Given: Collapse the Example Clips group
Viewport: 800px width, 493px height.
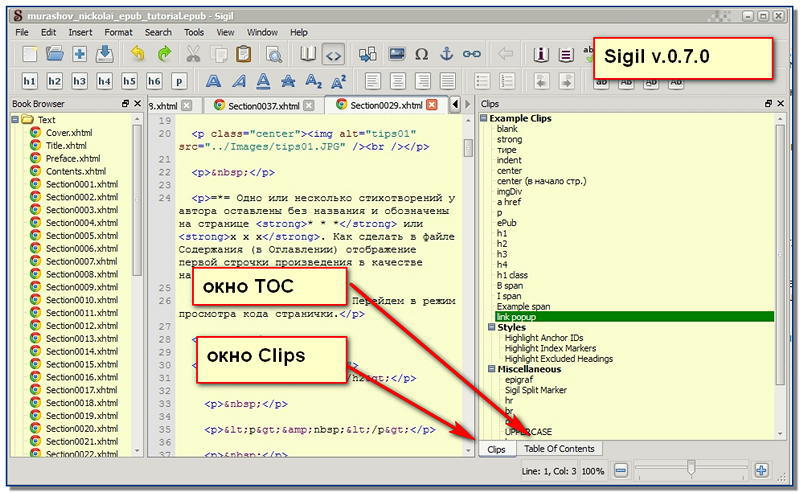Looking at the screenshot, I should pyautogui.click(x=483, y=118).
